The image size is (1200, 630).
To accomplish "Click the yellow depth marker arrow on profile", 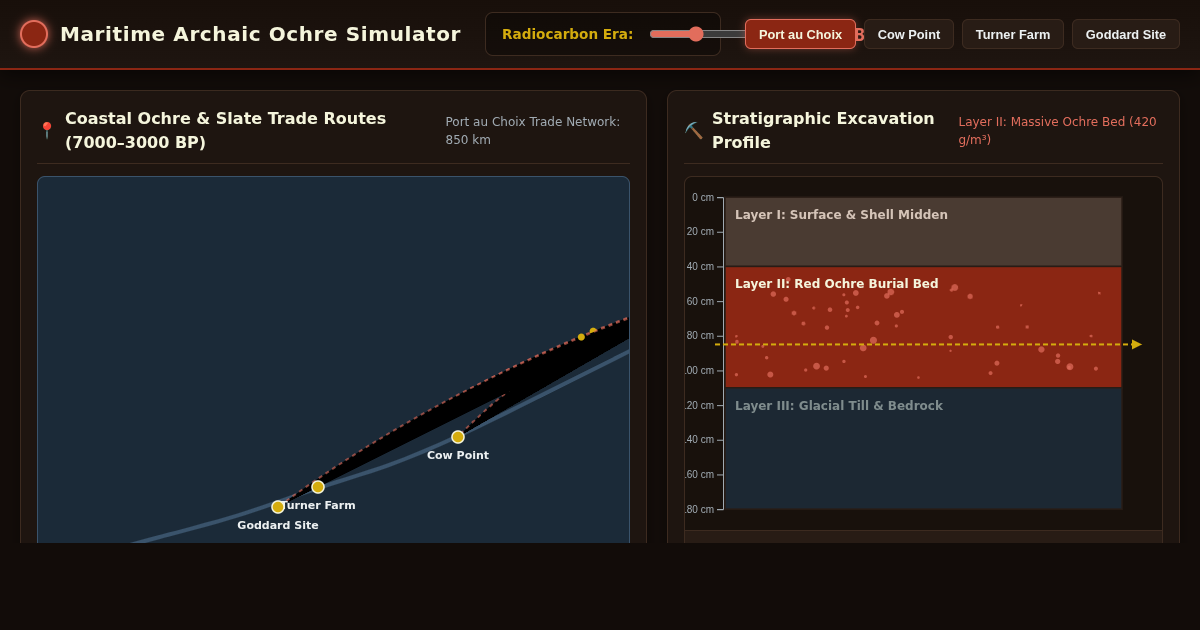I will point(1137,344).
